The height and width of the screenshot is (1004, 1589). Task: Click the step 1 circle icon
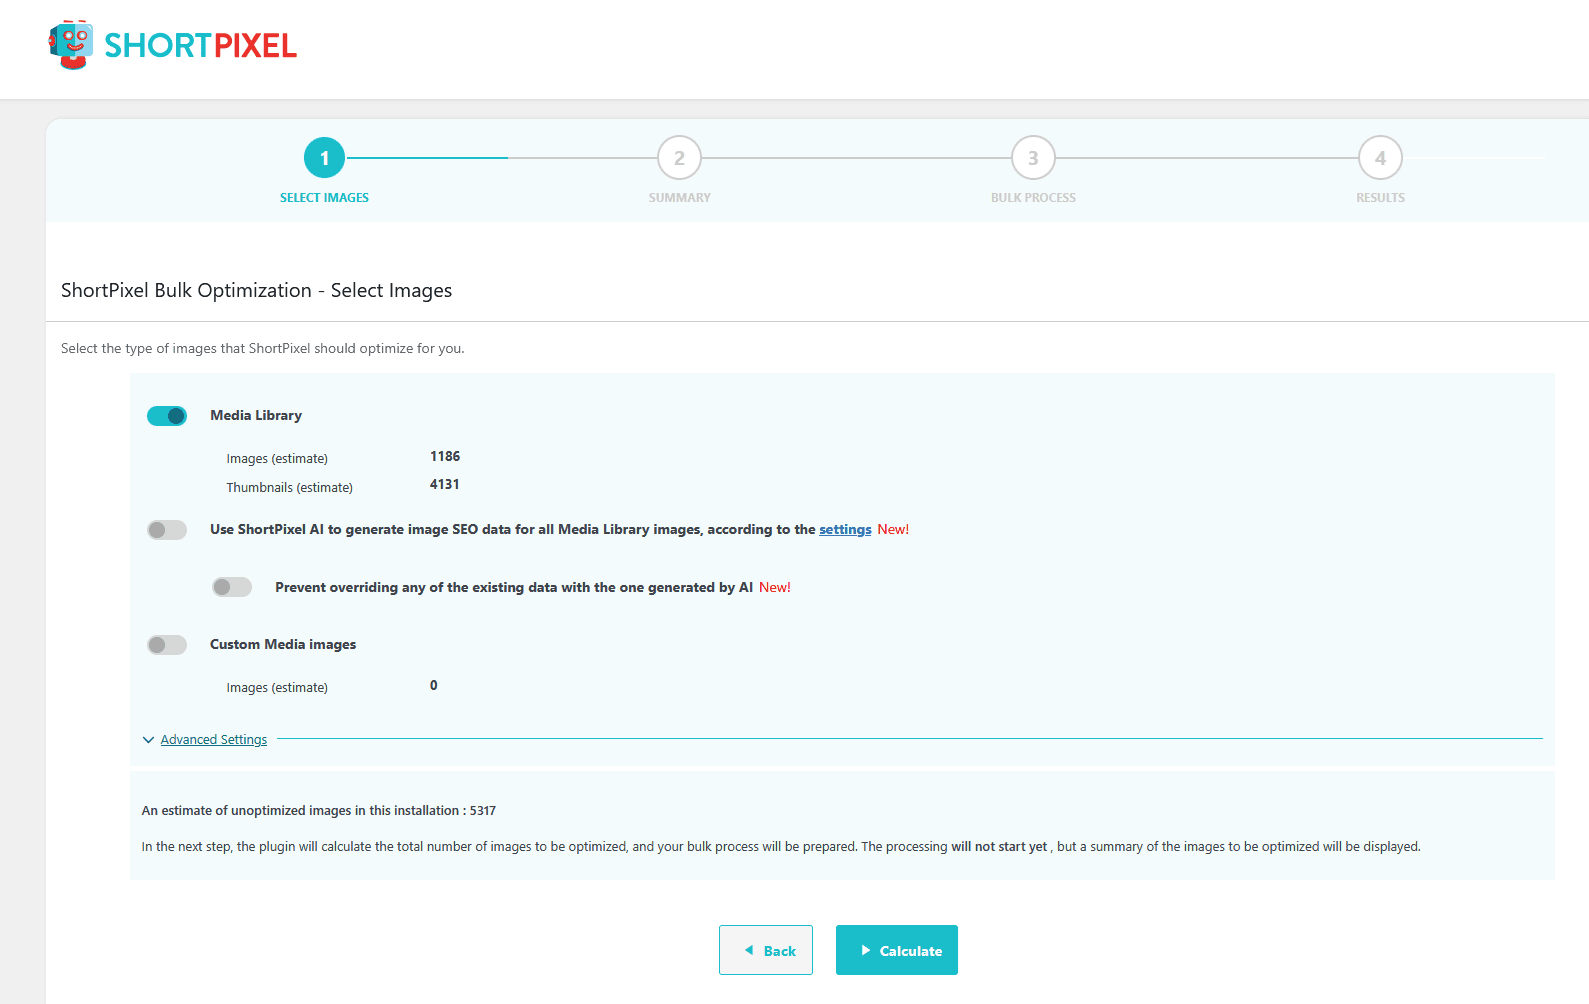click(x=324, y=158)
